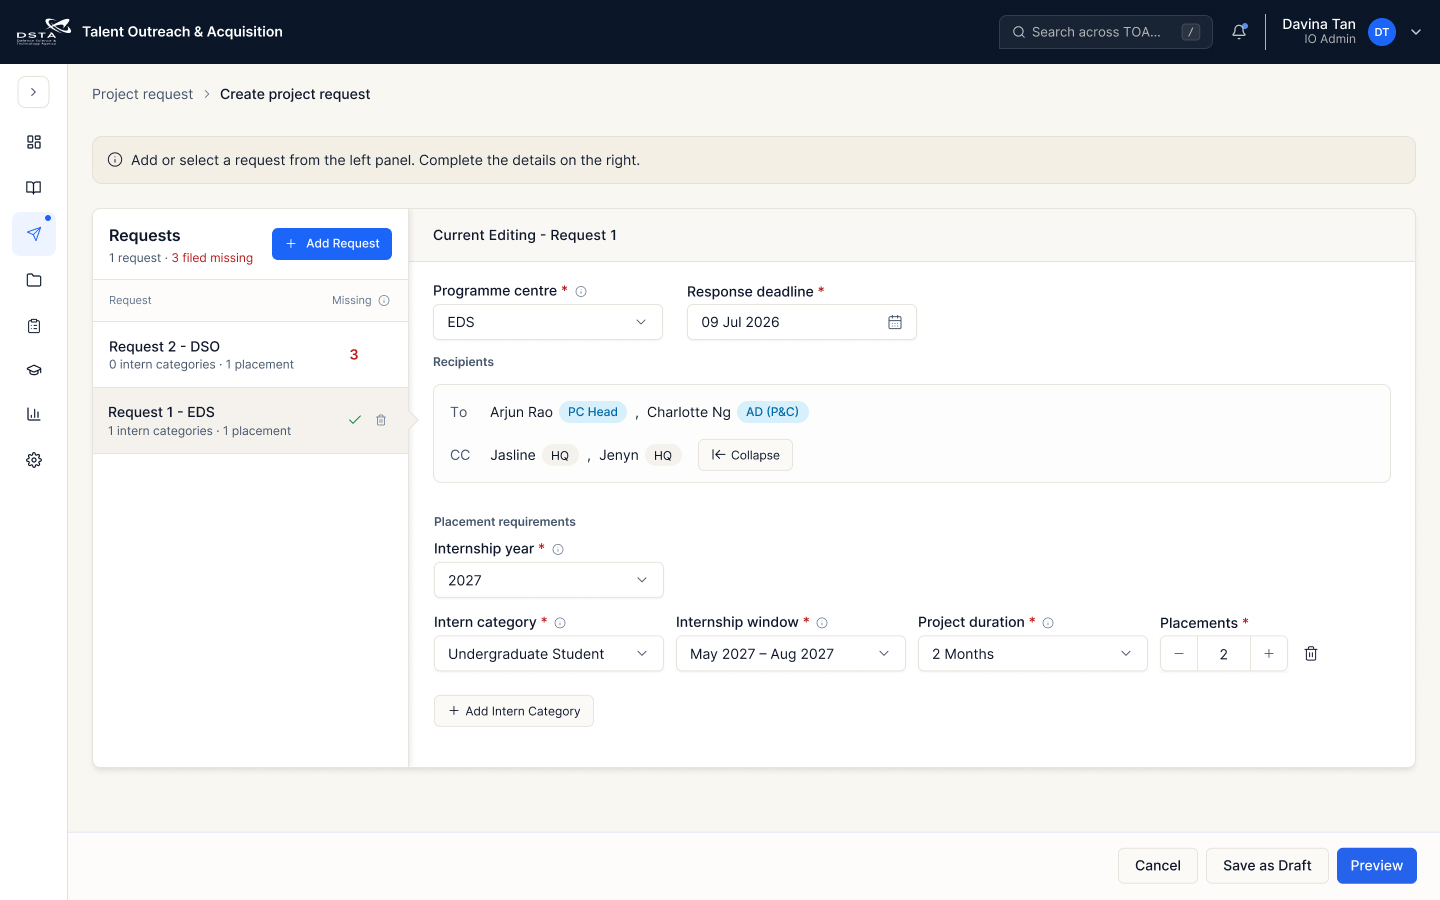This screenshot has width=1440, height=900.
Task: Click the Project duration info icon
Action: (1048, 623)
